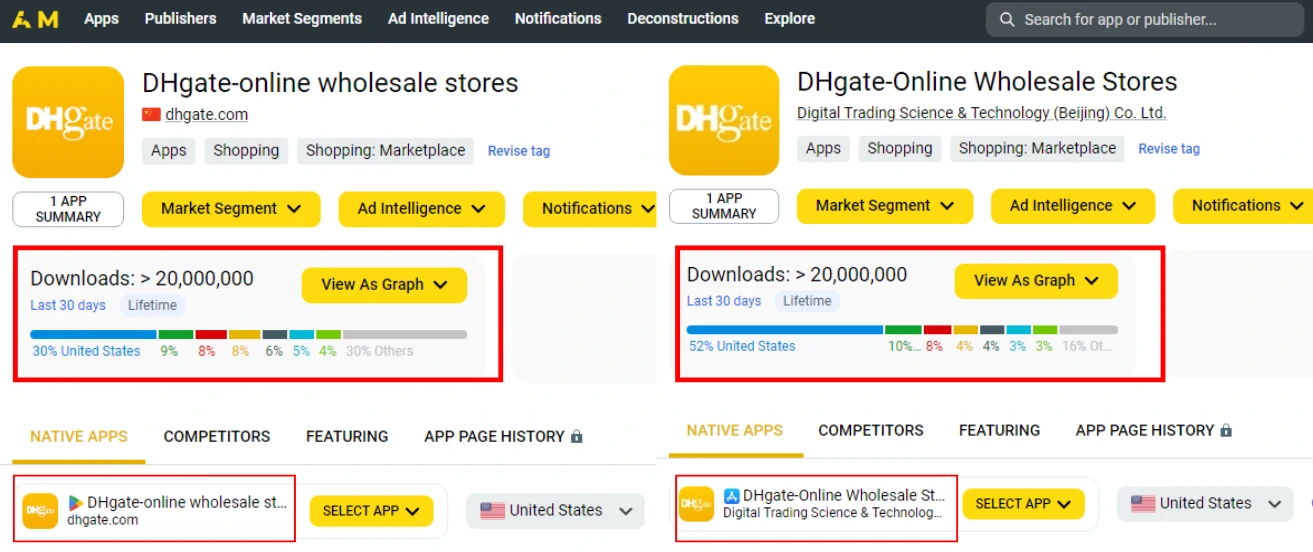Open SELECT APP dropdown next to the Digital Trading app
Image resolution: width=1313 pixels, height=552 pixels.
click(1023, 504)
